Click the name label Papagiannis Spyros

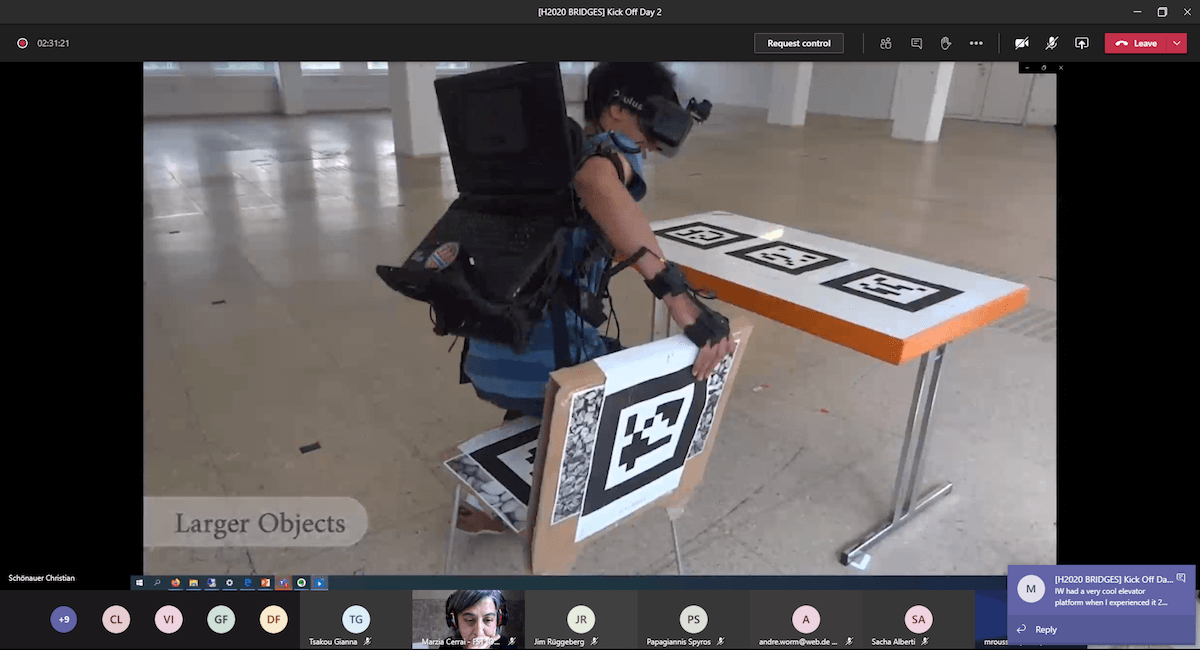click(679, 641)
